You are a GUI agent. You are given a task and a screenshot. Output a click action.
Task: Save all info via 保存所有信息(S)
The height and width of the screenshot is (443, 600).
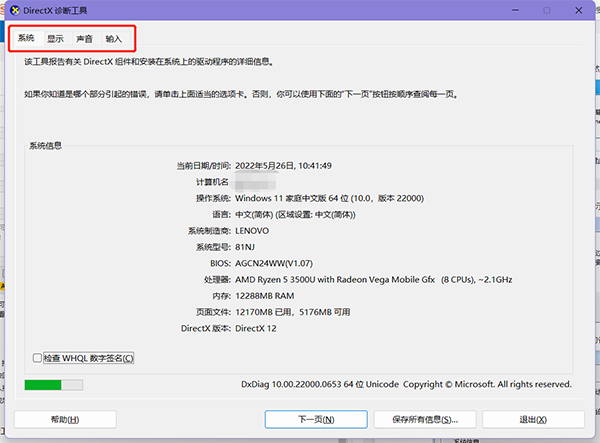[x=425, y=420]
